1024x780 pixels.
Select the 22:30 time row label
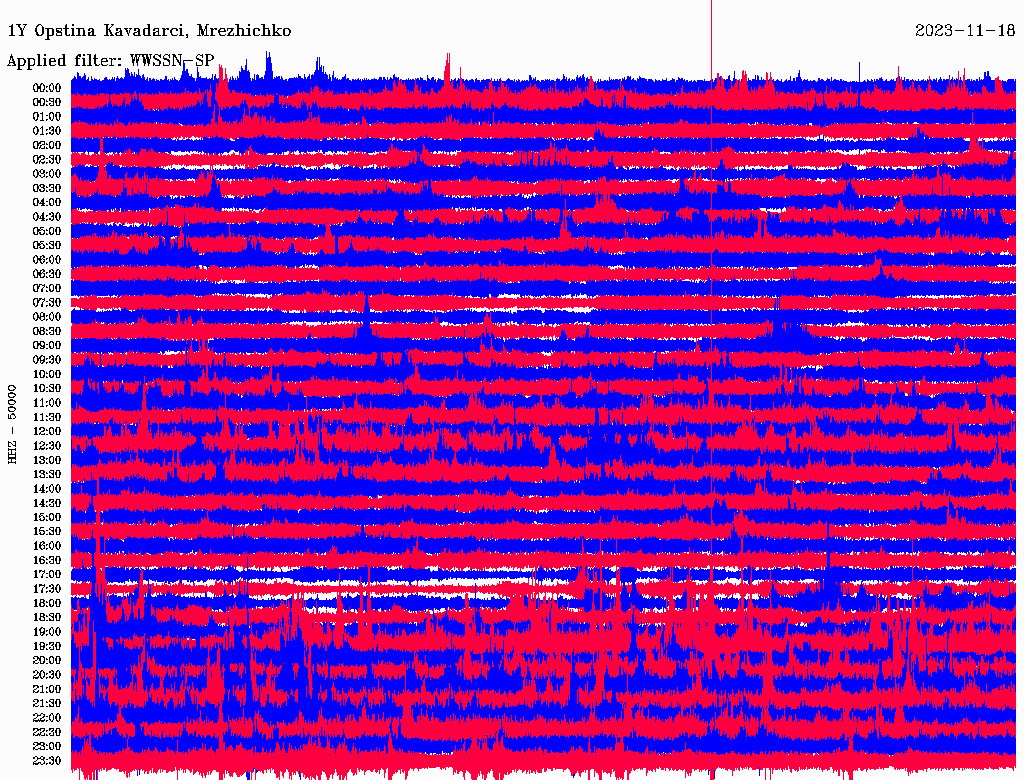point(47,733)
